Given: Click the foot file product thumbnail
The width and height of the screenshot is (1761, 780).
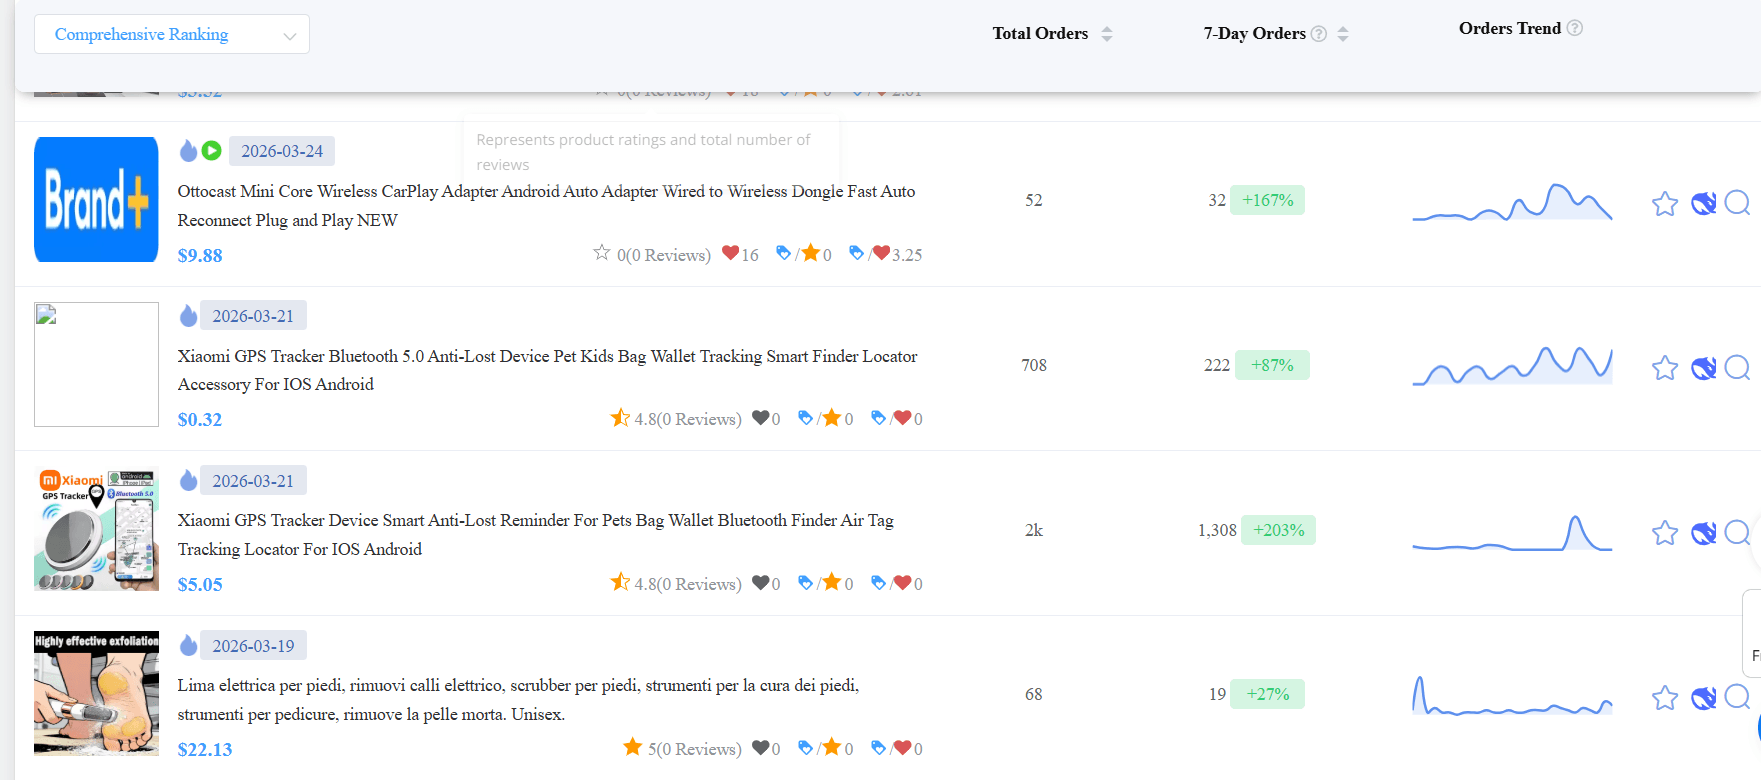Looking at the screenshot, I should pyautogui.click(x=96, y=693).
